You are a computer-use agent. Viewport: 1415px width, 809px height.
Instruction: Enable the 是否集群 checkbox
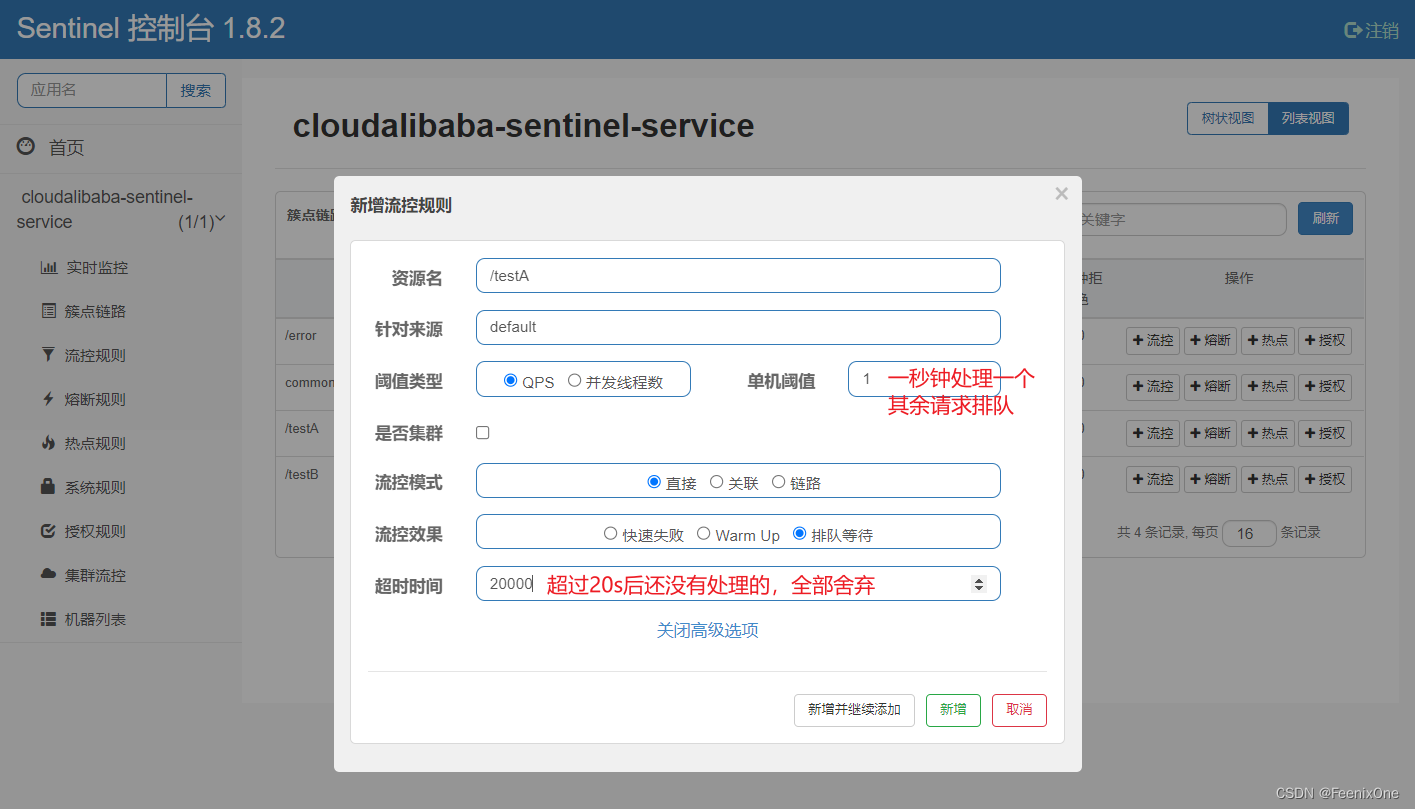pyautogui.click(x=483, y=433)
